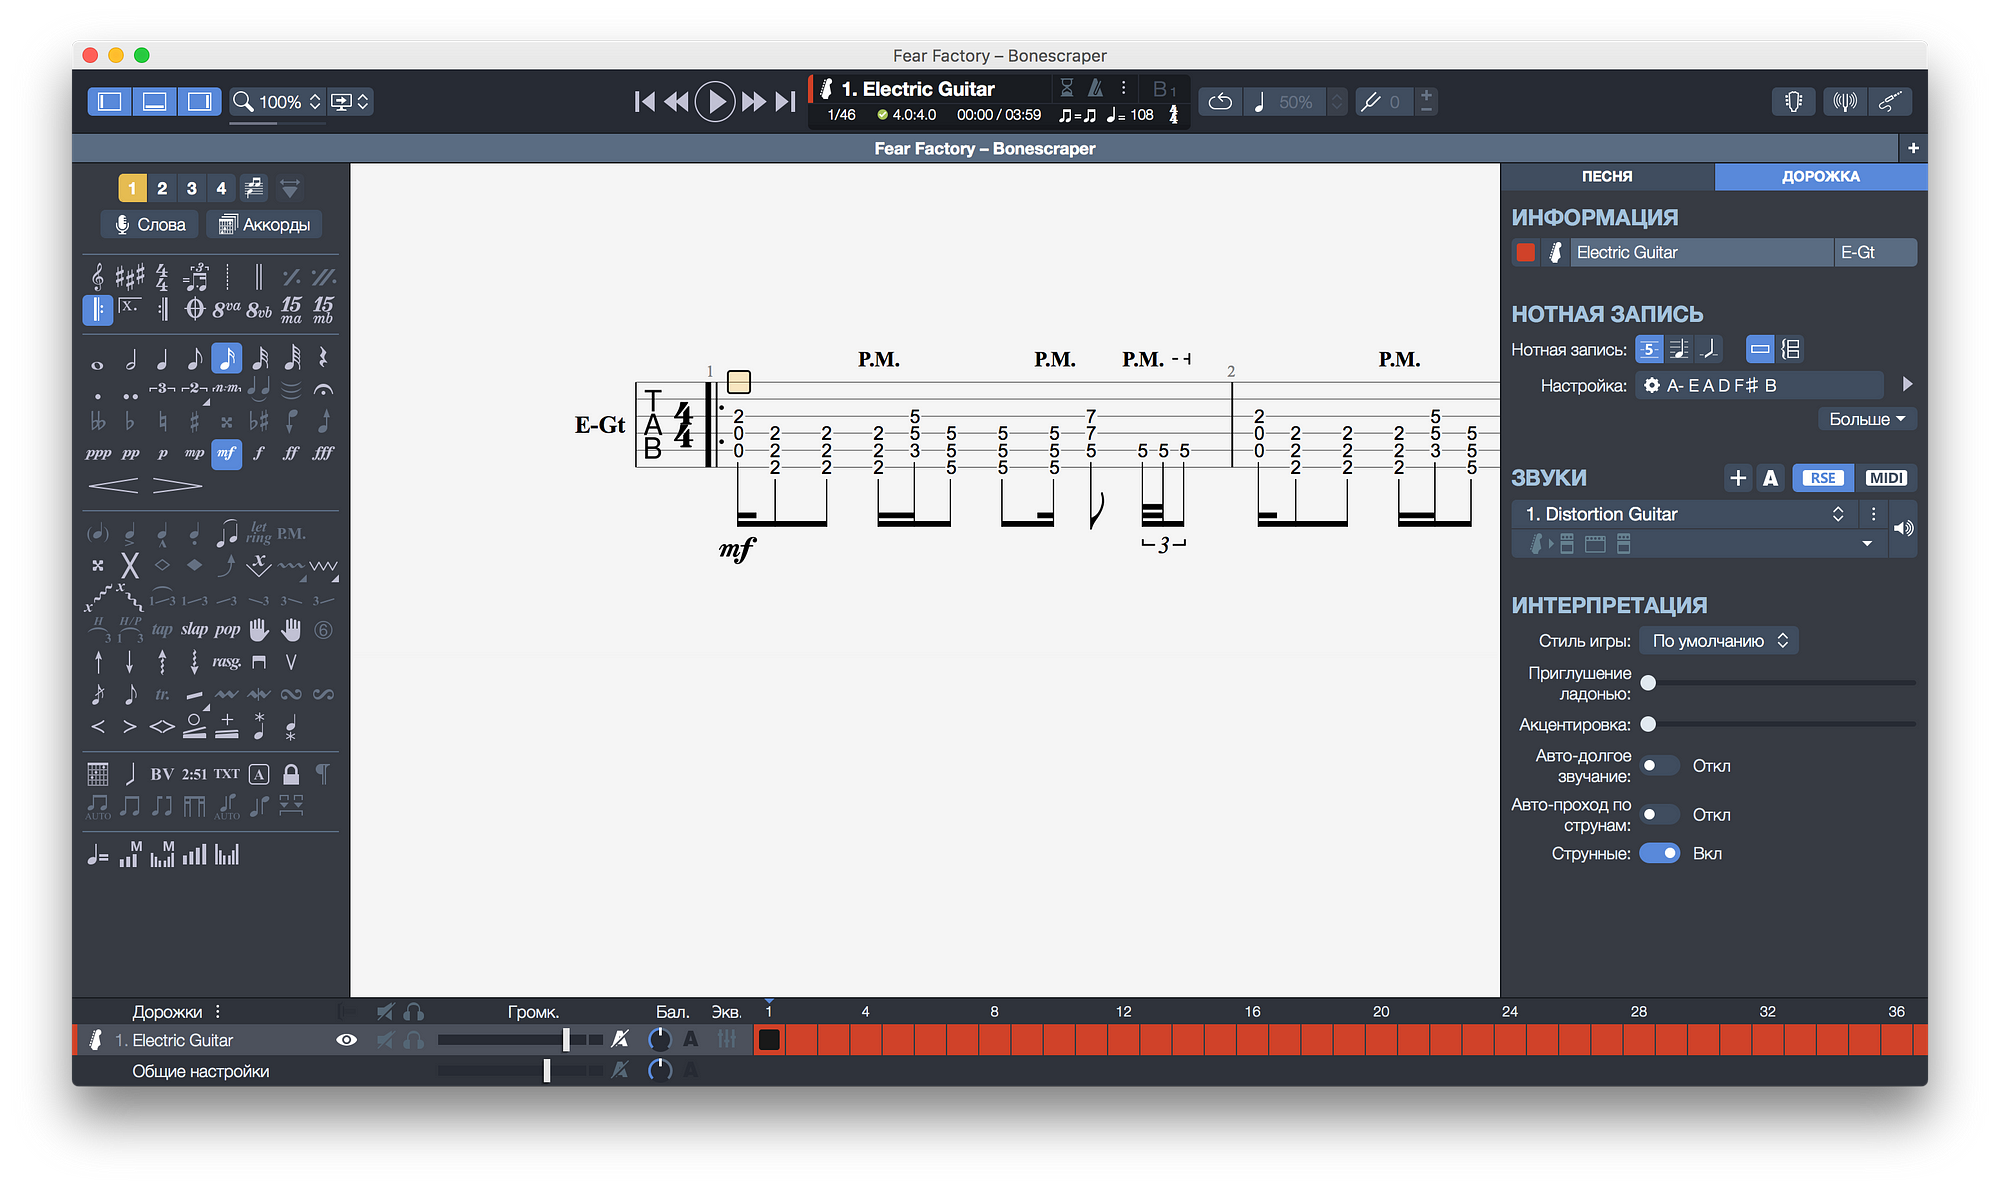Open playing style По умолчанию dropdown
Screen dimensions: 2000x1189
1718,641
